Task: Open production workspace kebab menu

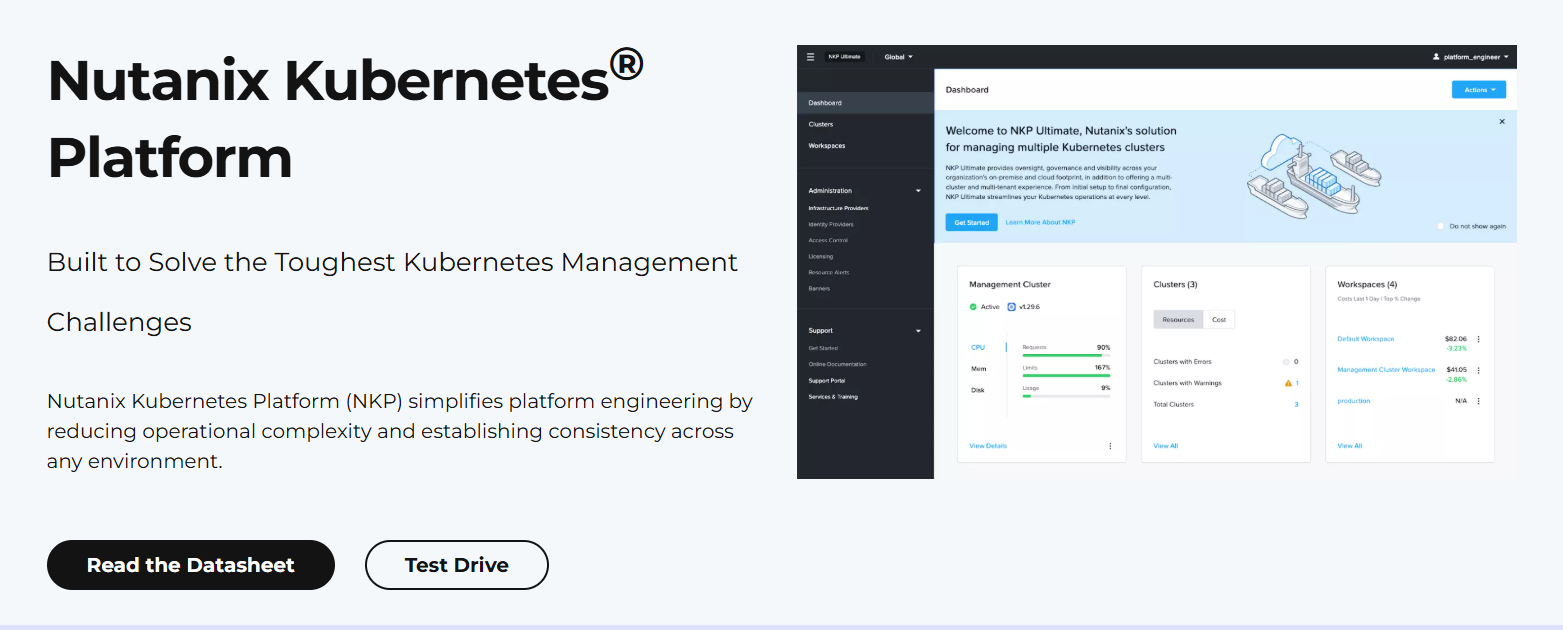Action: pos(1478,401)
